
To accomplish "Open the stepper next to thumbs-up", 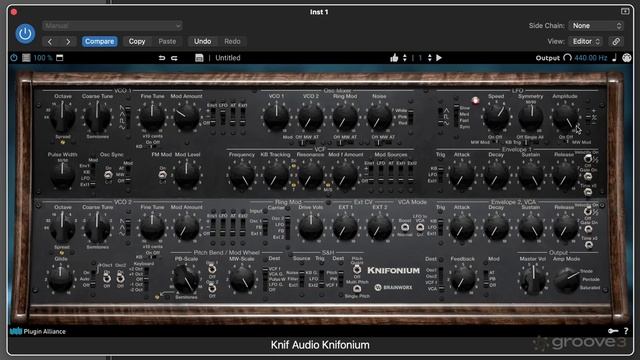I will 405,58.
